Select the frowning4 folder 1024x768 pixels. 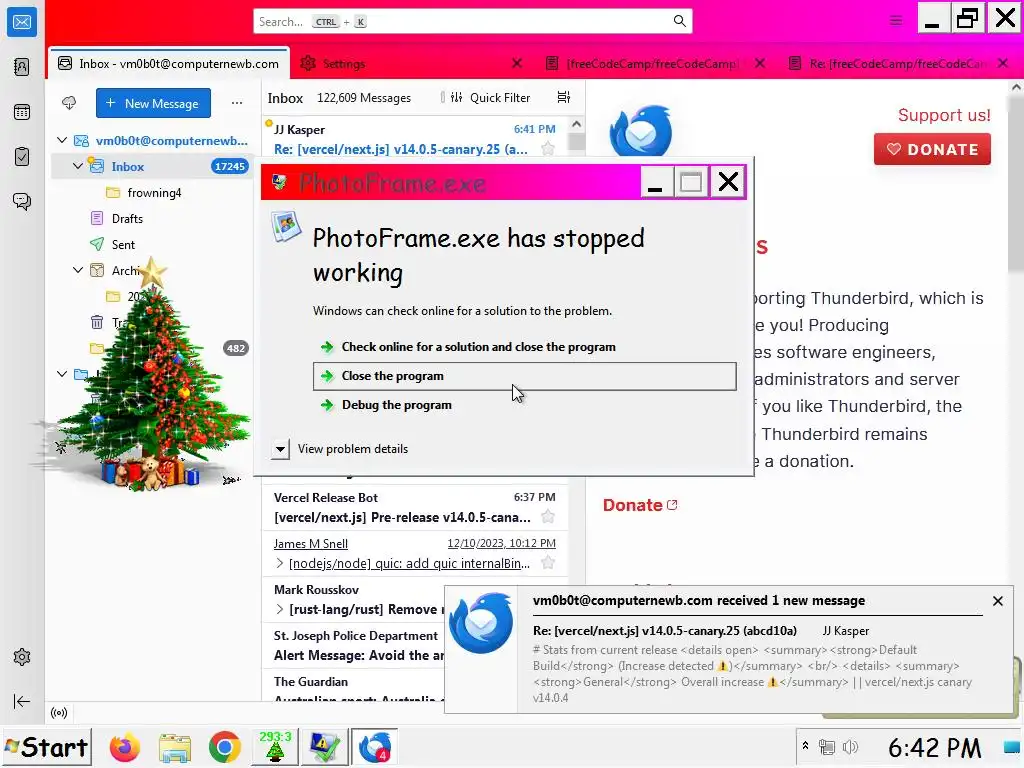click(154, 193)
